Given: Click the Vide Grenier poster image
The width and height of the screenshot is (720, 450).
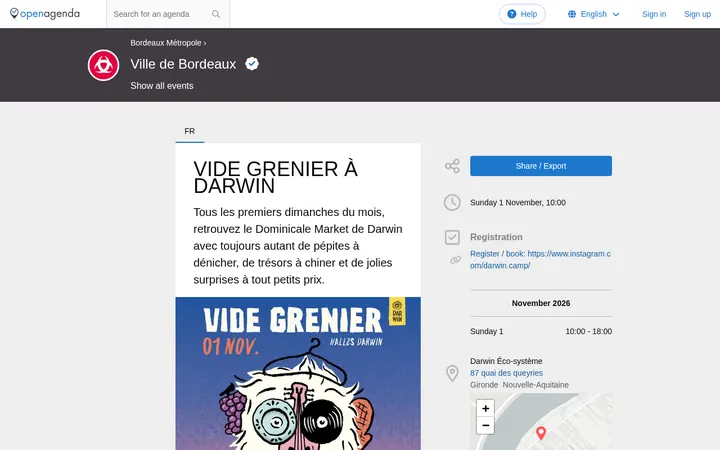Looking at the screenshot, I should [x=298, y=373].
